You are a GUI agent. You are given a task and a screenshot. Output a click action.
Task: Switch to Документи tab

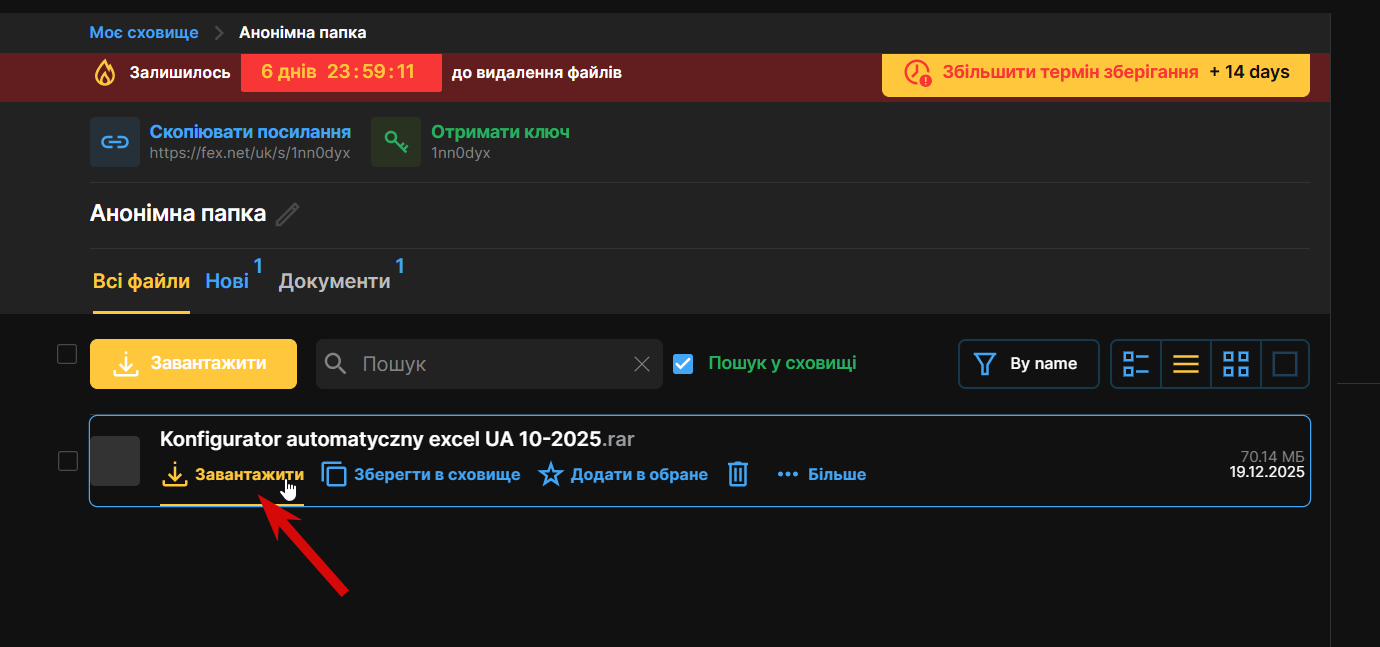click(334, 281)
